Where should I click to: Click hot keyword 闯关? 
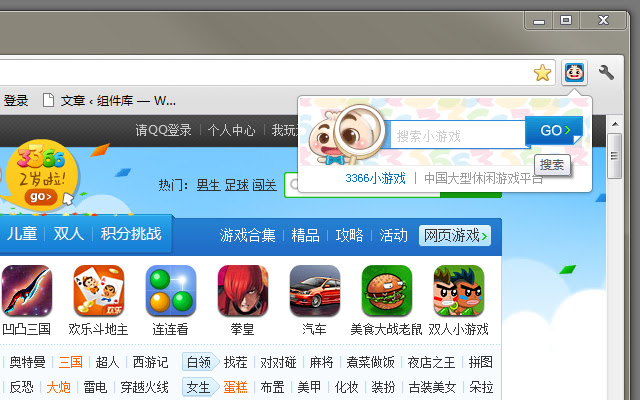(x=264, y=185)
